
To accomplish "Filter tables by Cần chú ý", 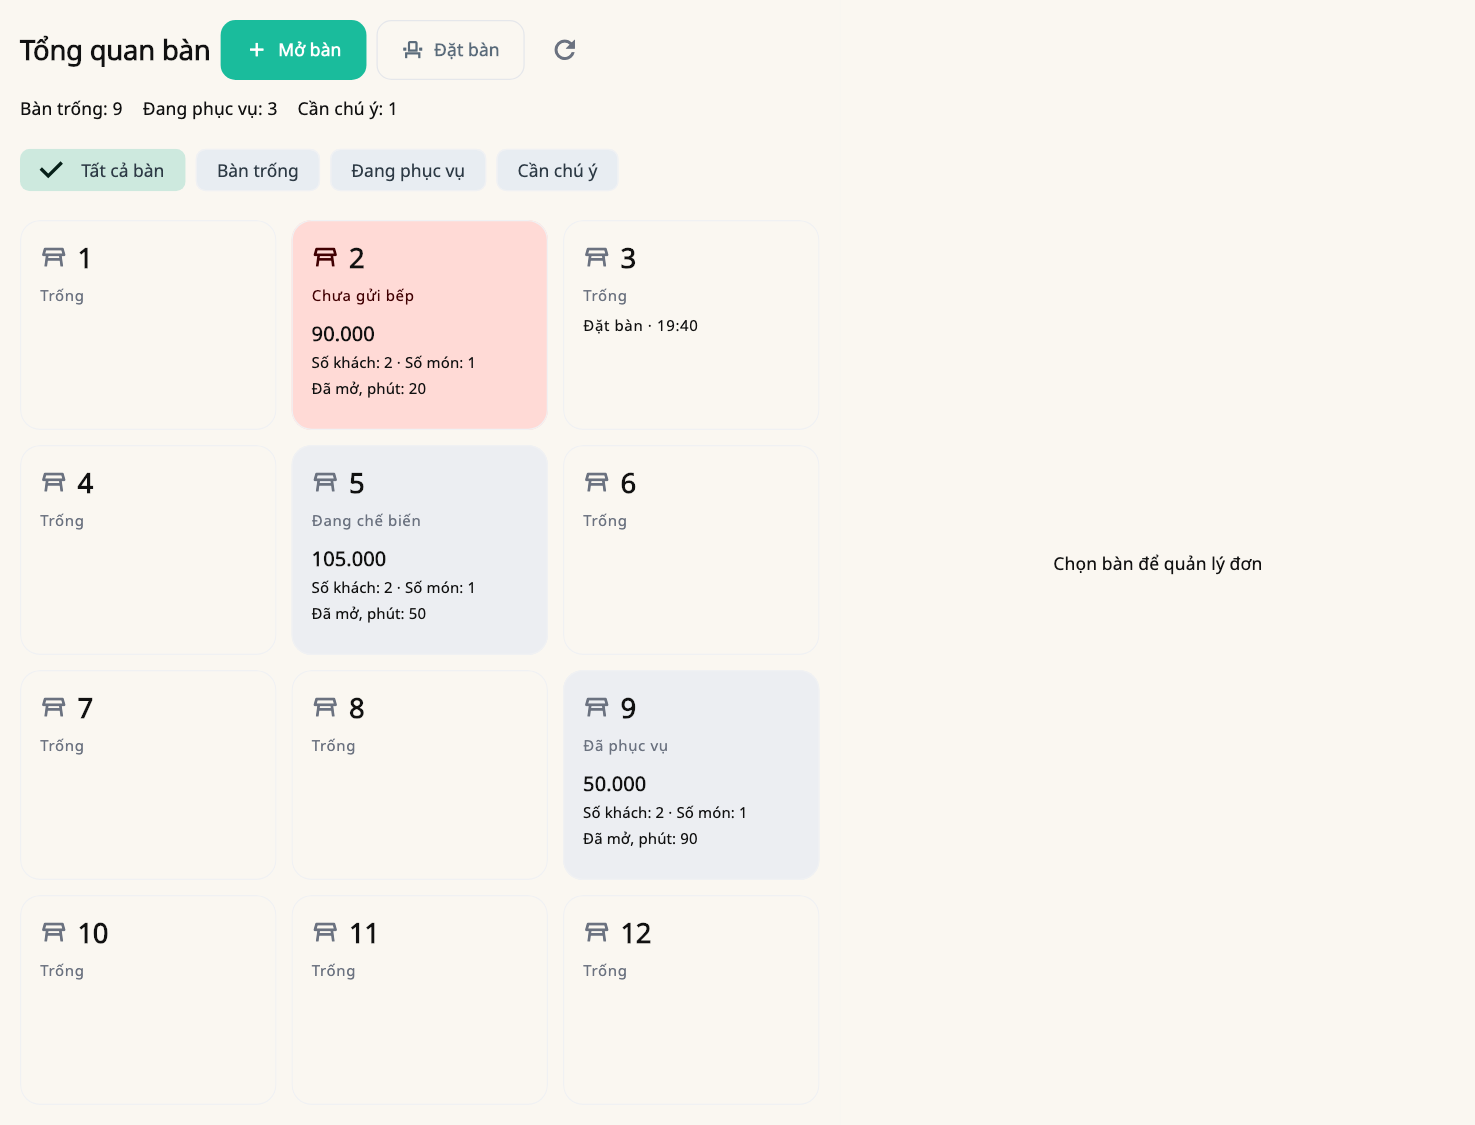I will pyautogui.click(x=557, y=170).
